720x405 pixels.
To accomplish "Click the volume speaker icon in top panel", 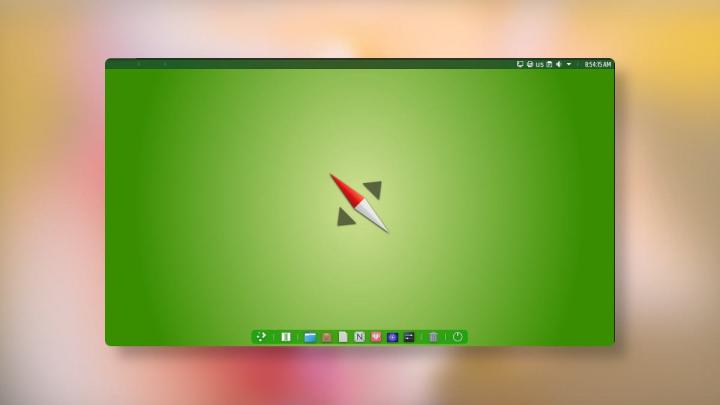I will [559, 64].
